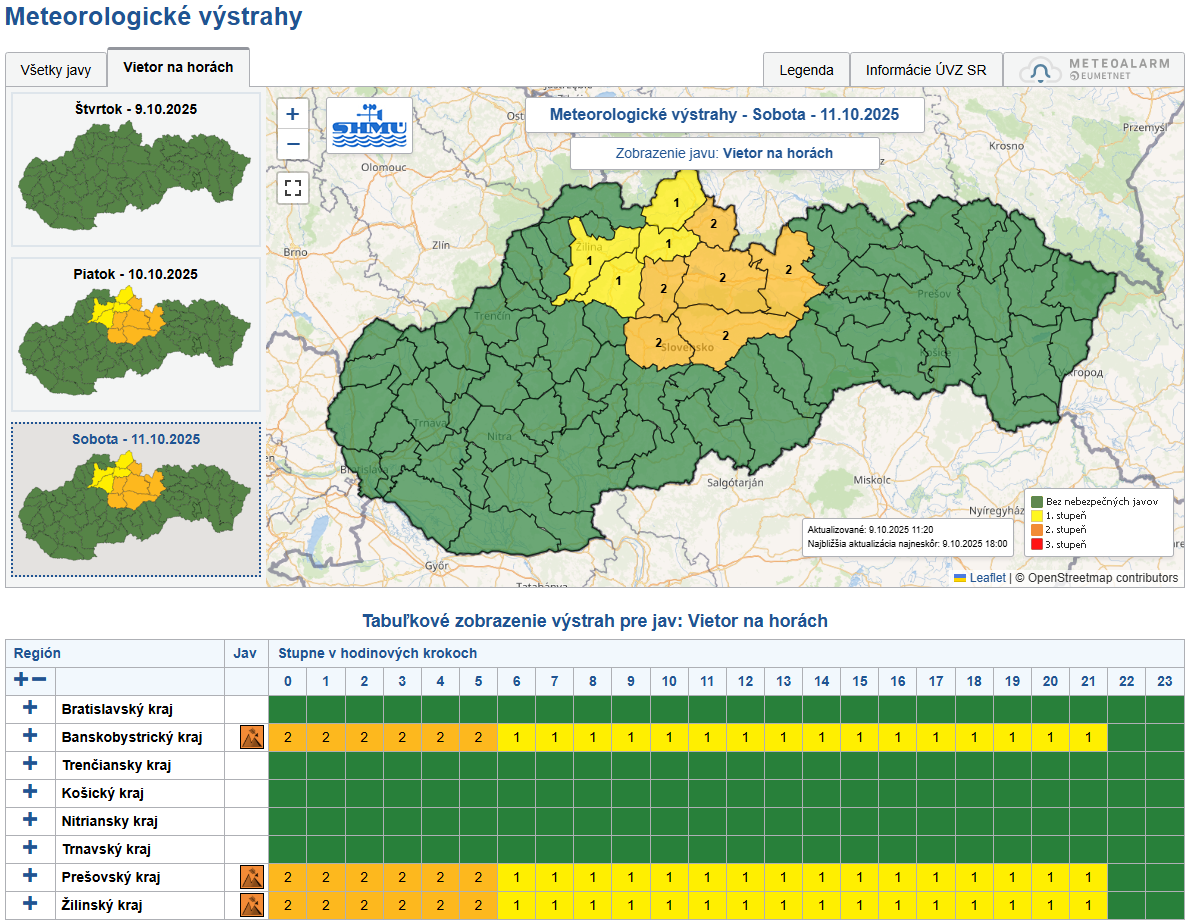This screenshot has height=921, width=1196.
Task: Zoom in on the warnings map
Action: point(293,114)
